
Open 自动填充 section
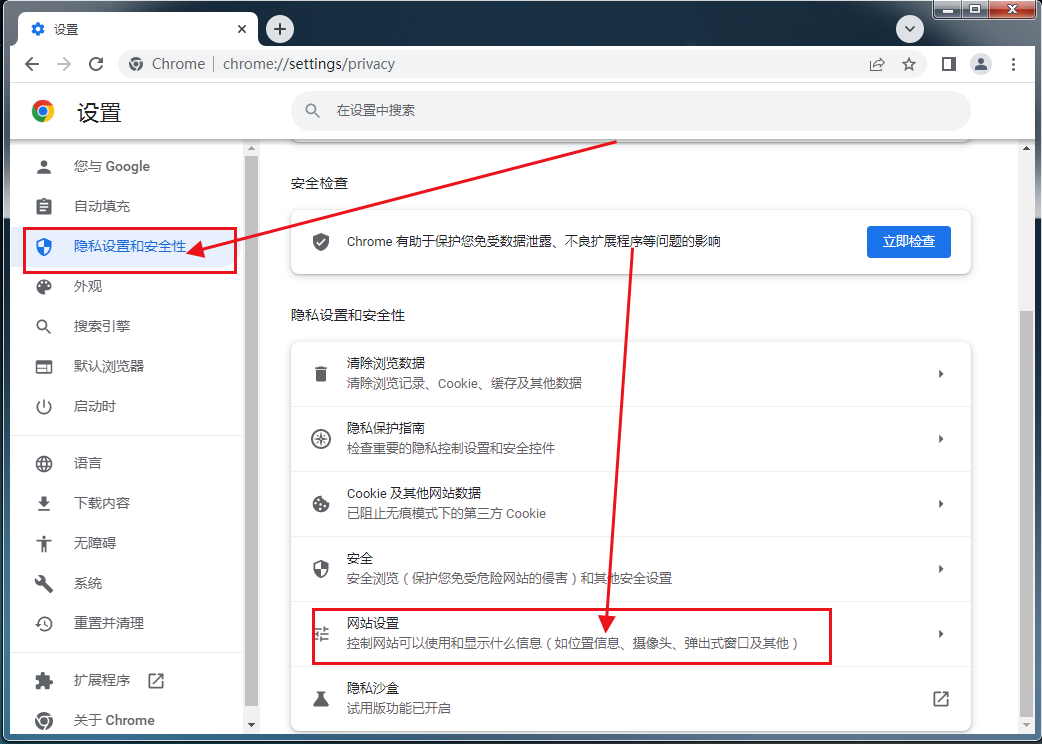[127, 207]
